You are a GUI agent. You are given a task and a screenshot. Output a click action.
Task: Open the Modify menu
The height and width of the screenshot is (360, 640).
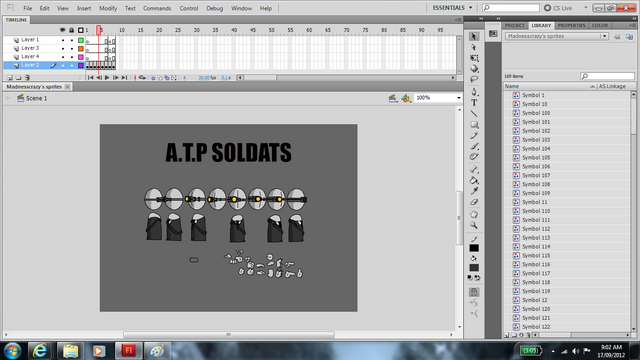pyautogui.click(x=108, y=8)
